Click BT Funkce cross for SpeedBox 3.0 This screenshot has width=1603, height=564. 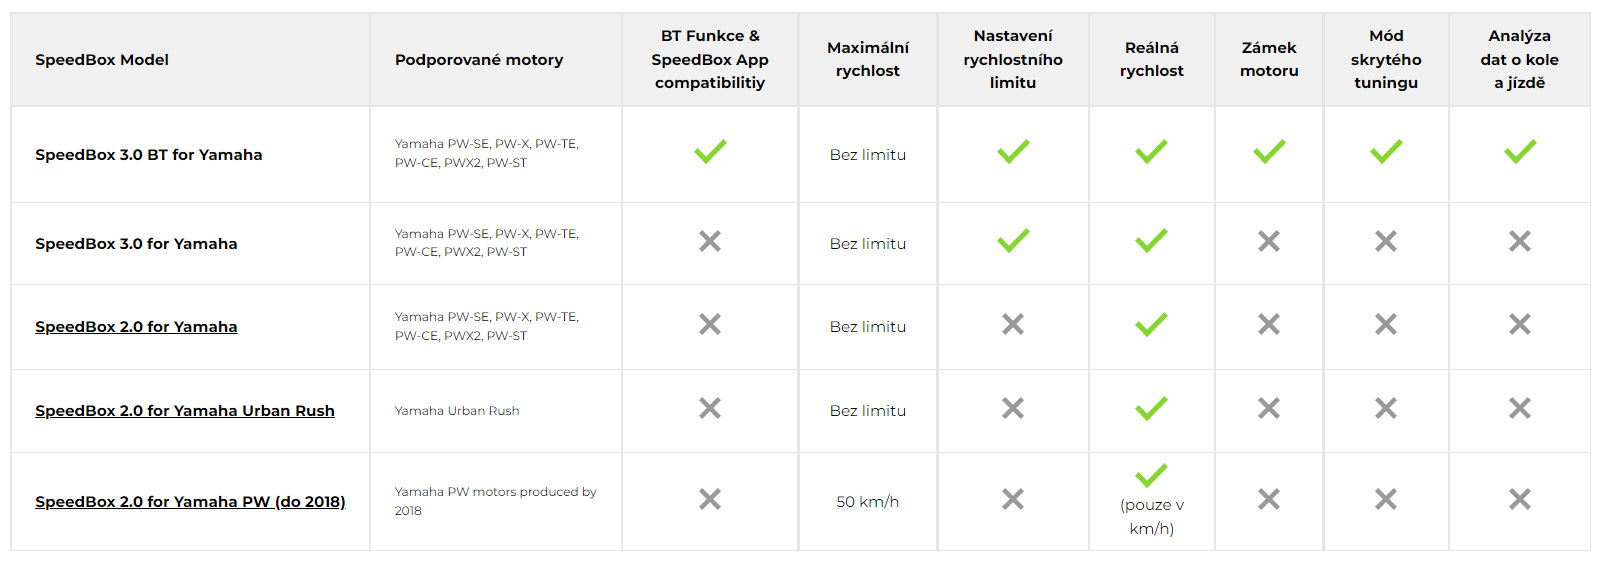(x=710, y=241)
